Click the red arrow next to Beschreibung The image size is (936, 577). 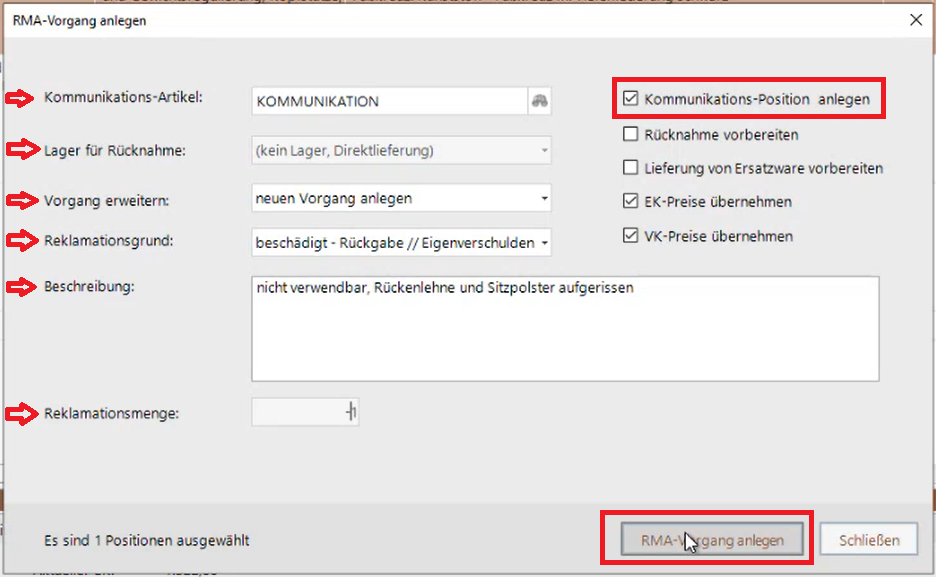[20, 288]
